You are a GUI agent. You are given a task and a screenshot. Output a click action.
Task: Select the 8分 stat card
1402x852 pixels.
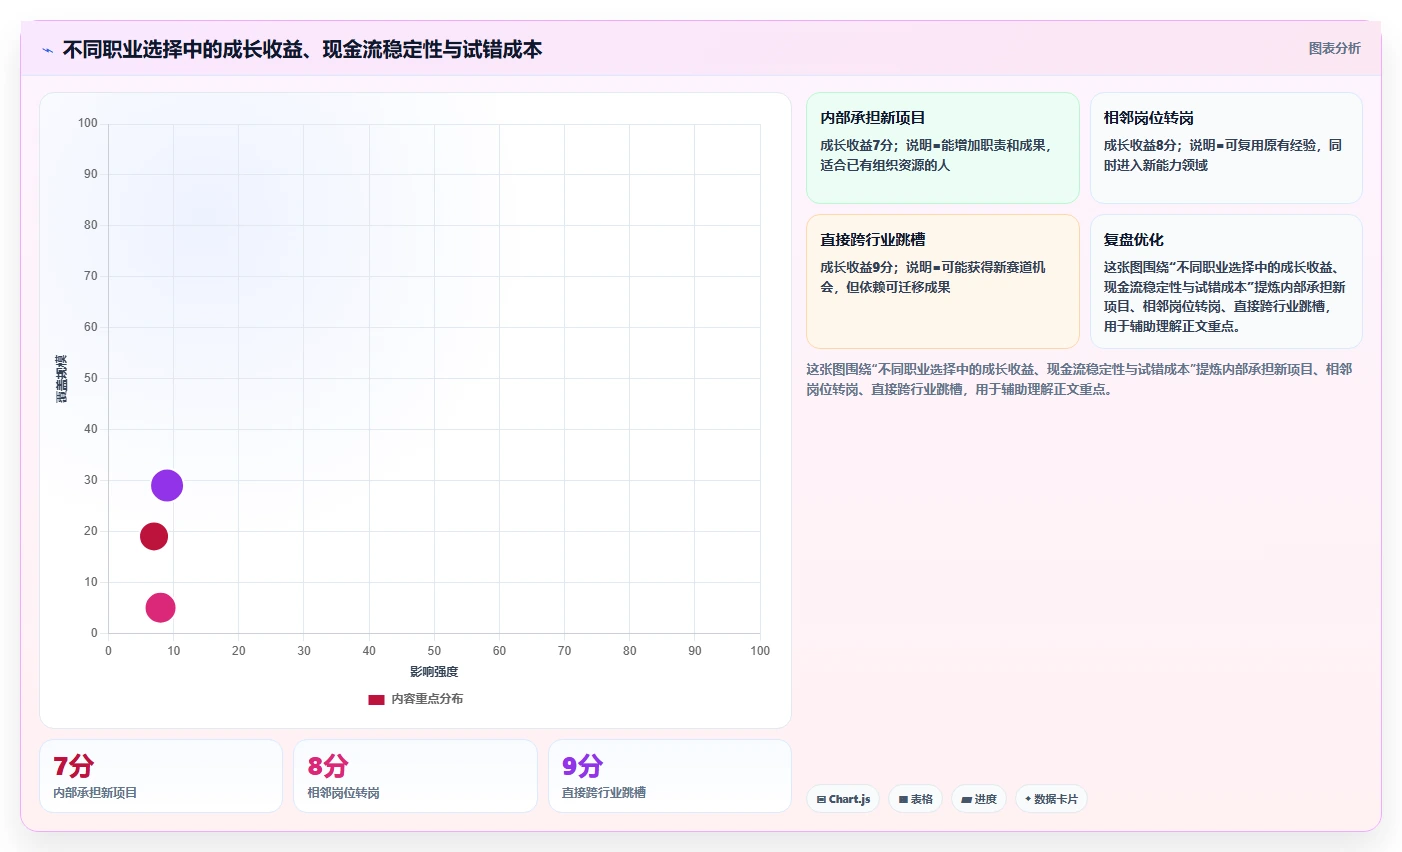click(x=415, y=776)
